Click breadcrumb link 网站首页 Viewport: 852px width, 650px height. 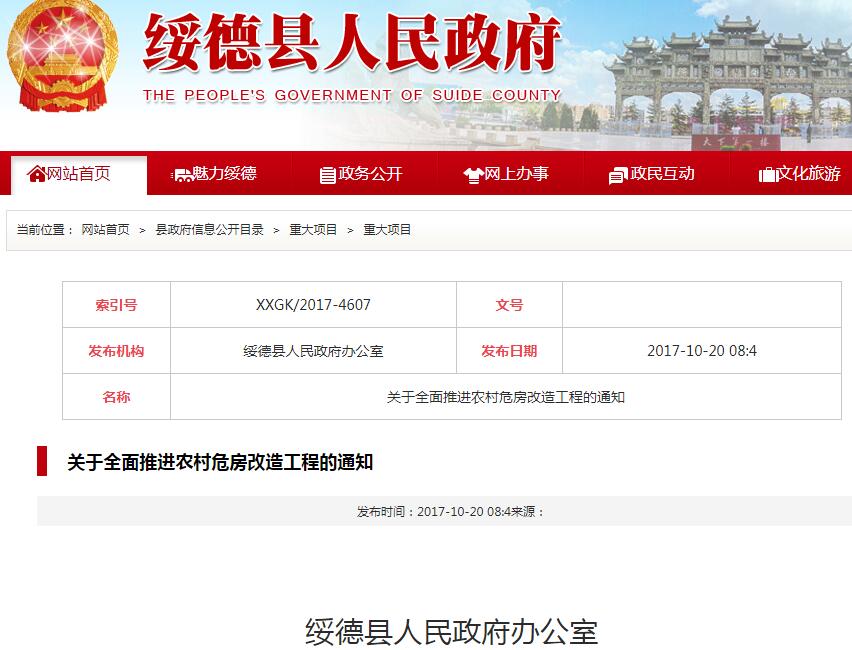(x=105, y=230)
